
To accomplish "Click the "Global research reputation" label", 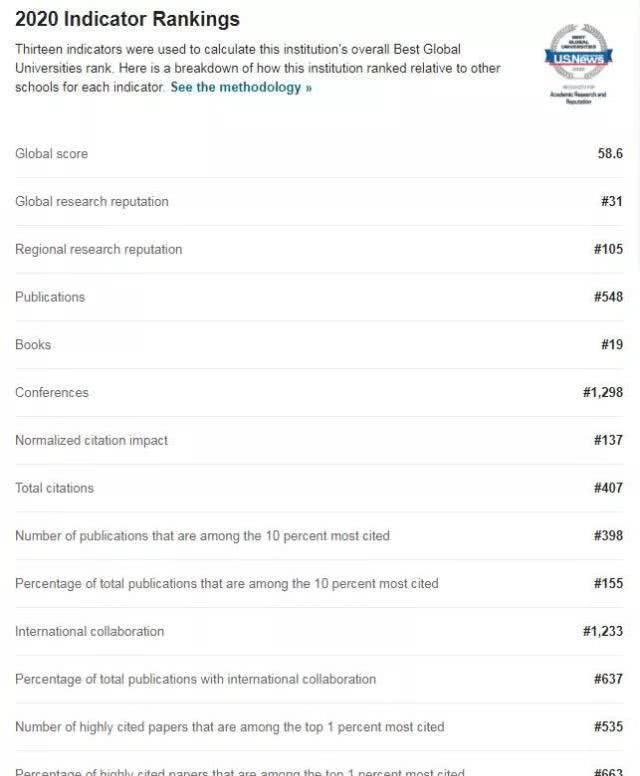I will tap(92, 202).
